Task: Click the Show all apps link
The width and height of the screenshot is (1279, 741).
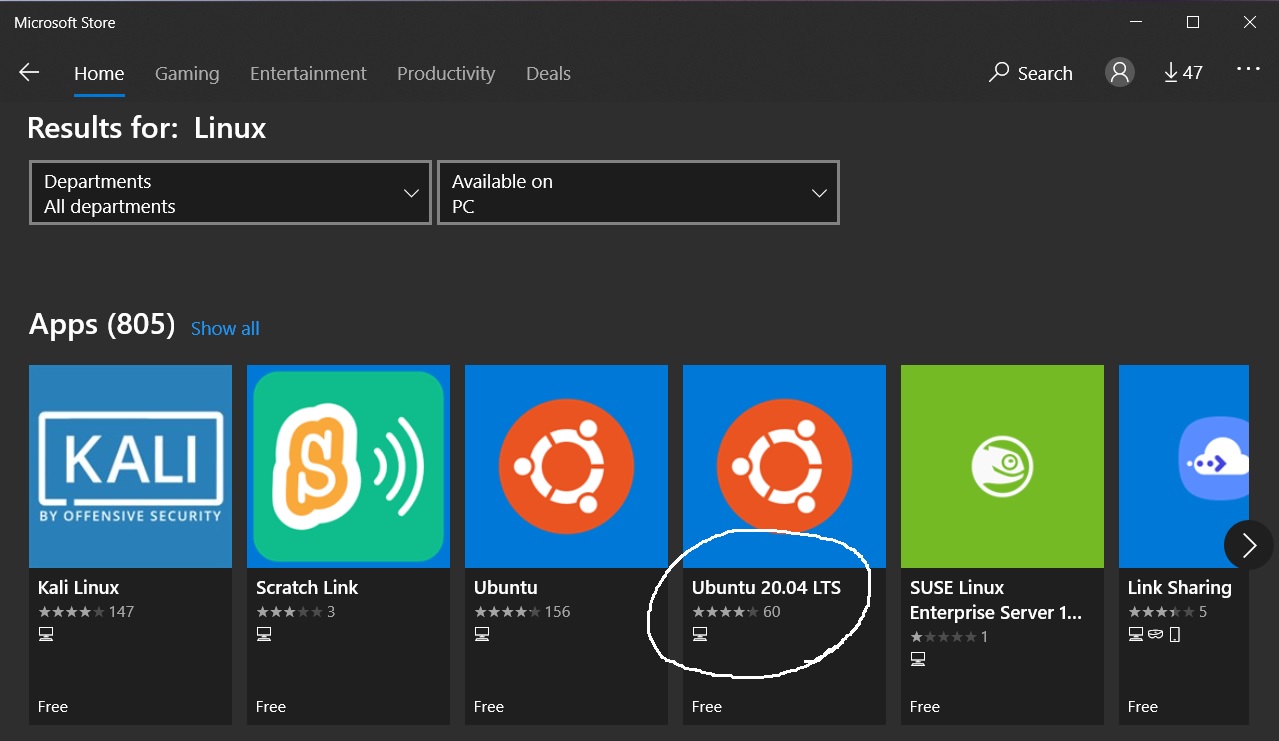Action: pyautogui.click(x=225, y=328)
